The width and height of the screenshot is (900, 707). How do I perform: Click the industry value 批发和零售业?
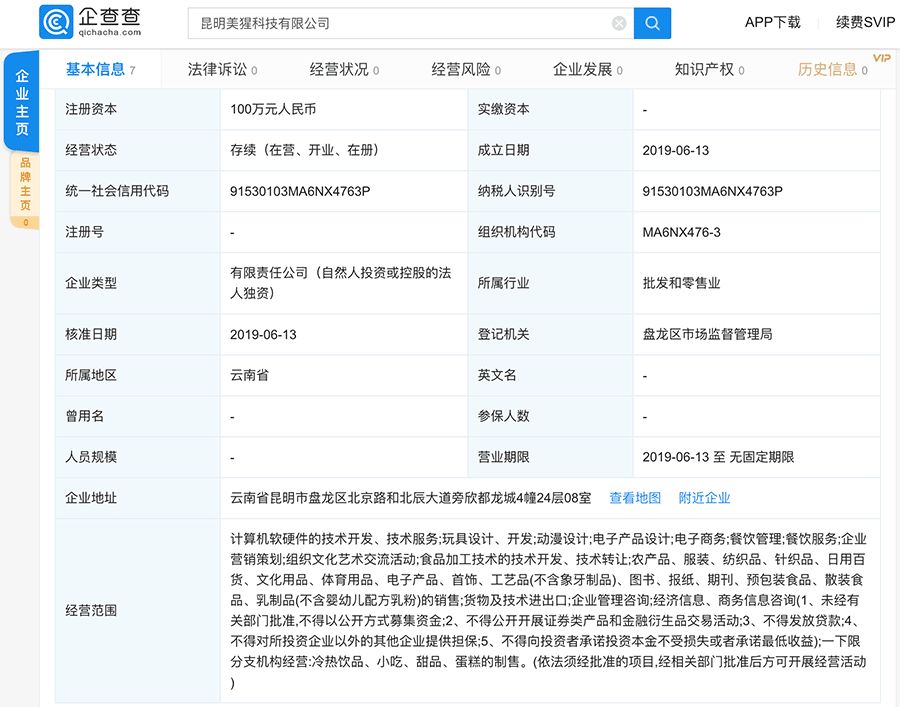(x=681, y=283)
